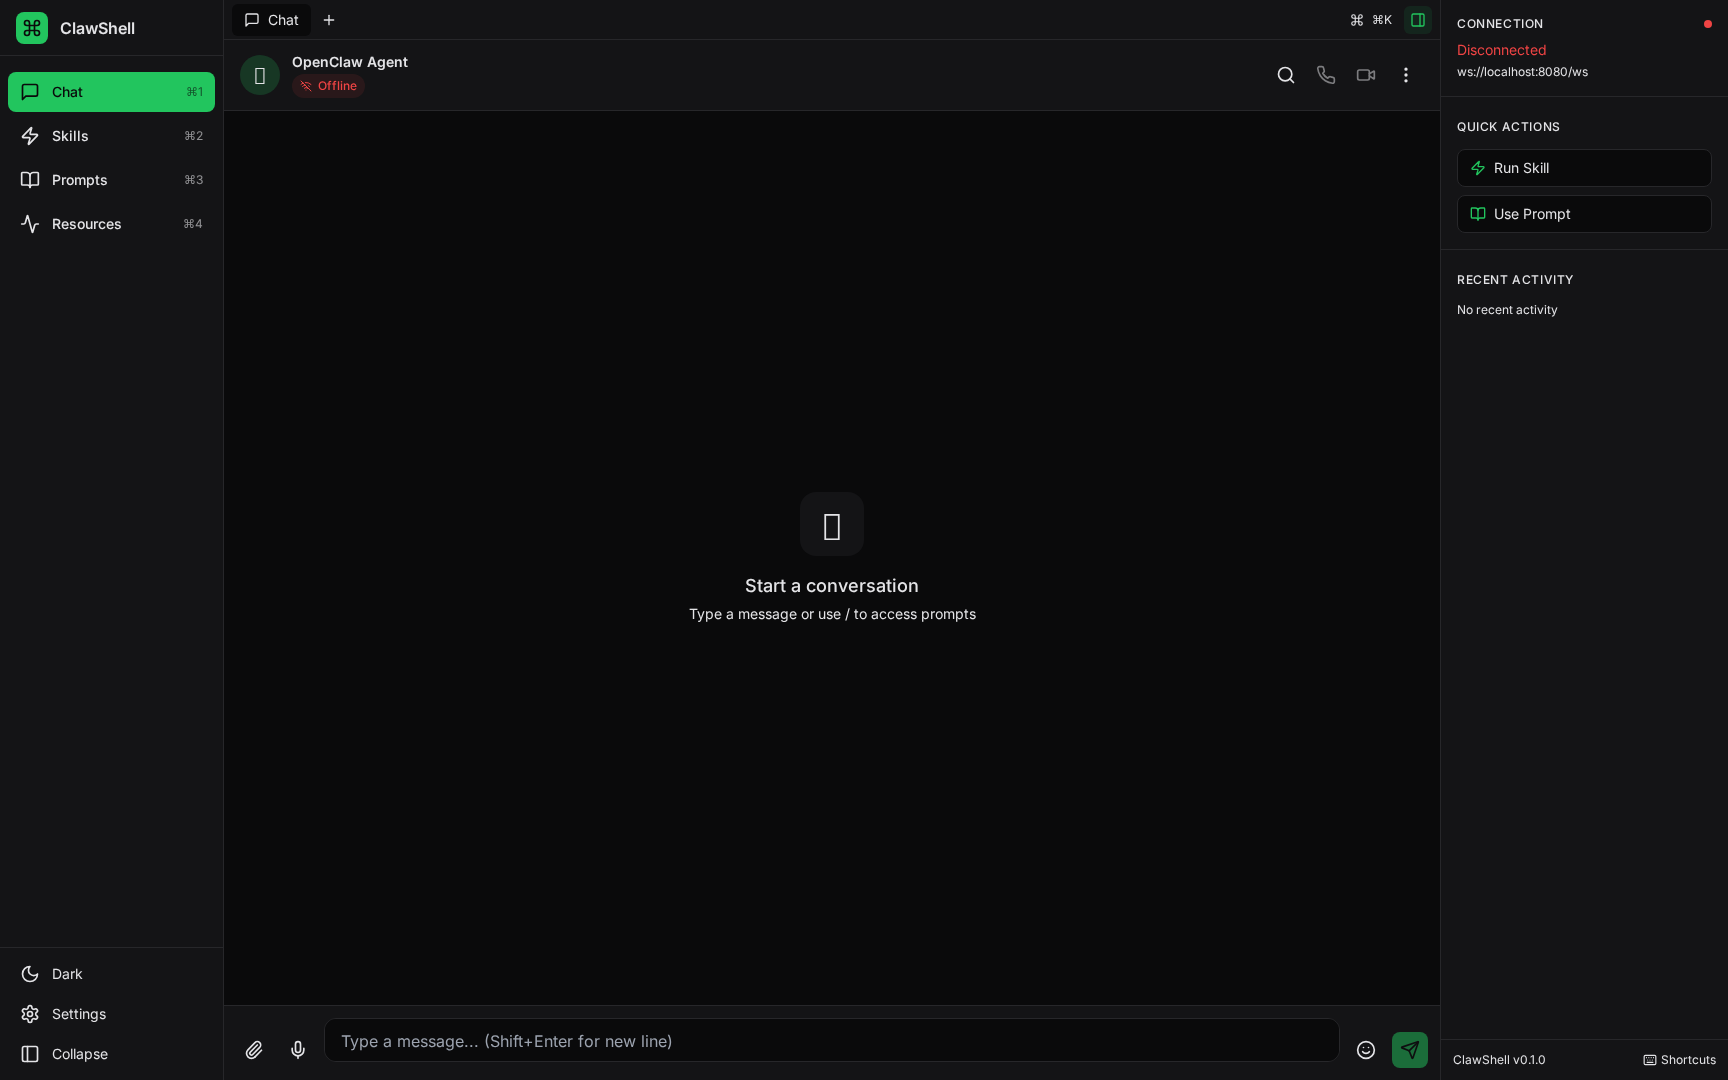The width and height of the screenshot is (1728, 1080).
Task: Open the more options menu
Action: (x=1406, y=75)
